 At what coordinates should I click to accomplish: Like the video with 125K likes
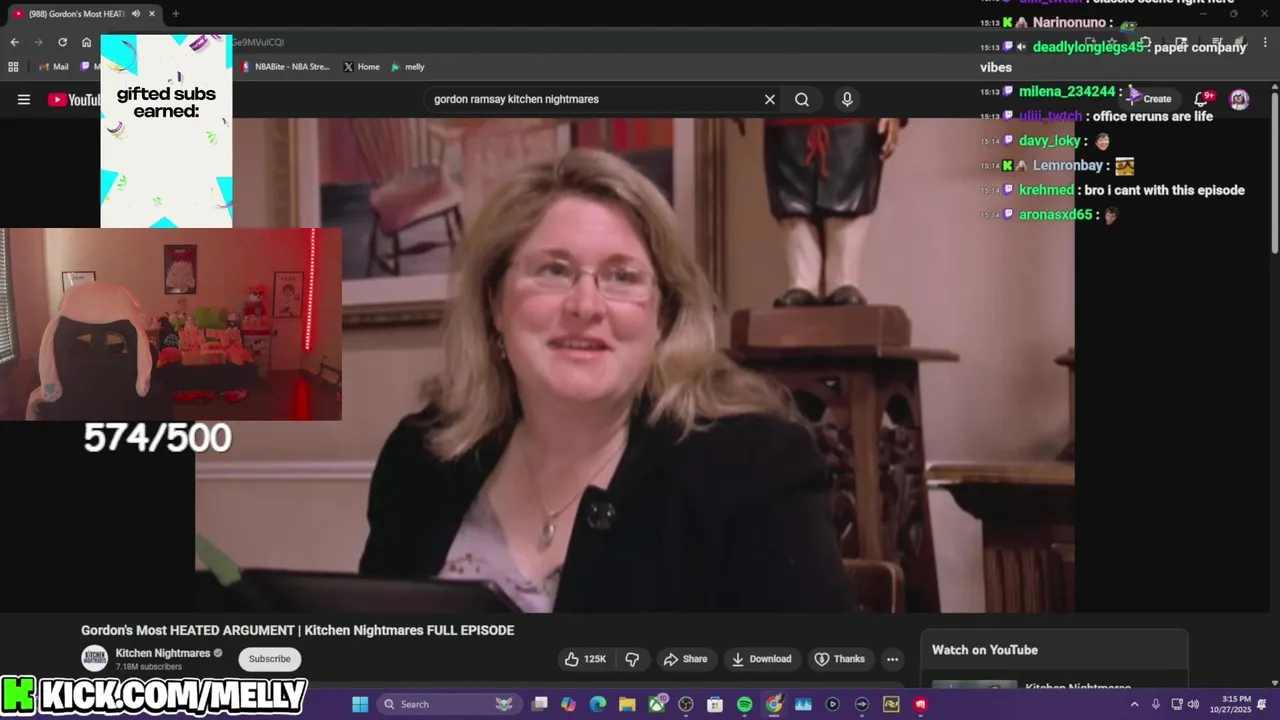point(586,659)
